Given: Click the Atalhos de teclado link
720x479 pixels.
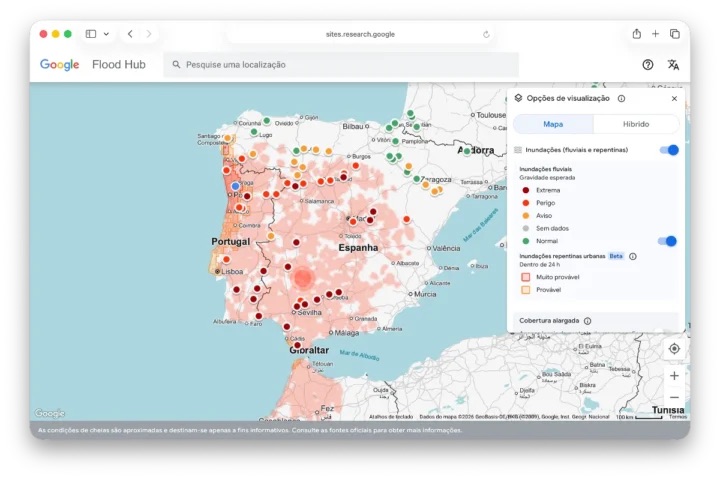Looking at the screenshot, I should pos(391,416).
